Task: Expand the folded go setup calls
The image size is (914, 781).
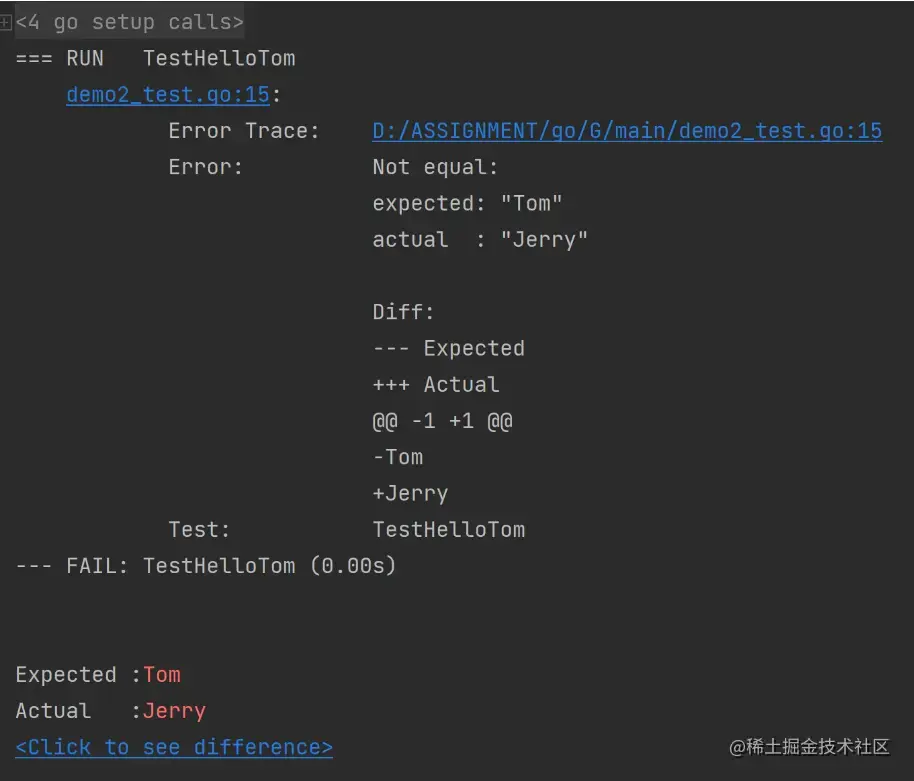Action: tap(5, 23)
